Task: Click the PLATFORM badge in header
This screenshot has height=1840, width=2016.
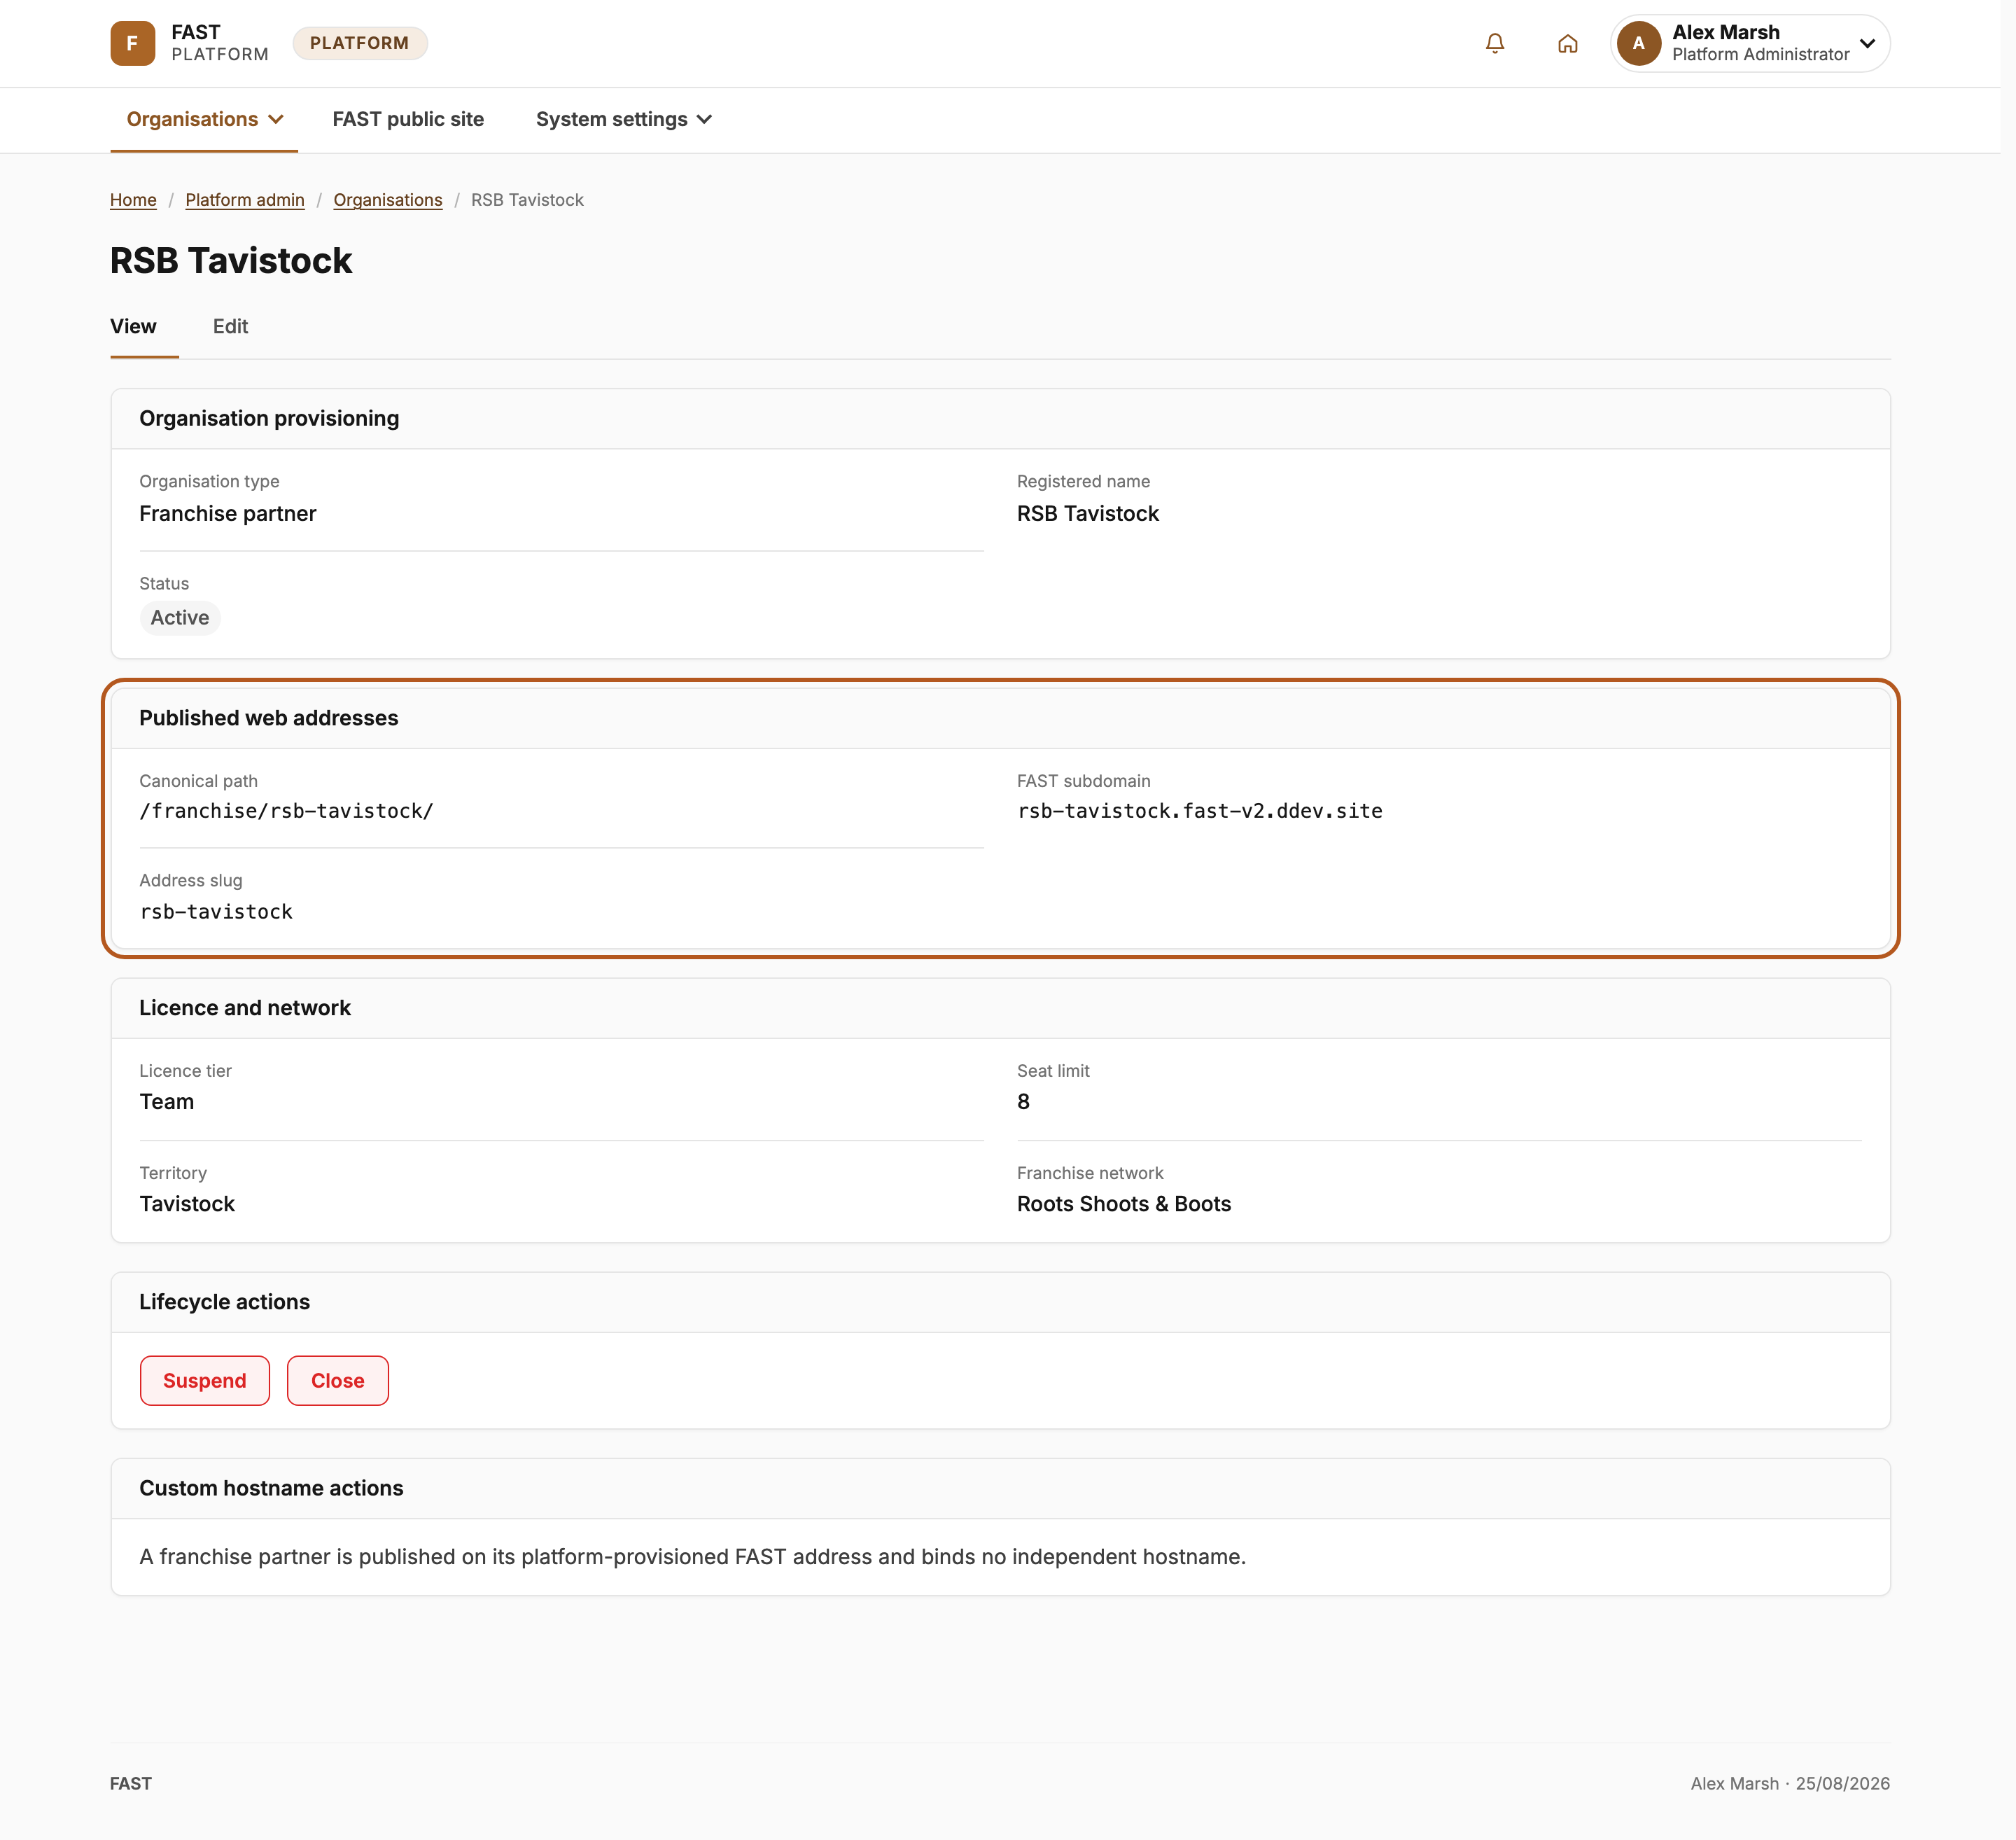Action: 359,43
